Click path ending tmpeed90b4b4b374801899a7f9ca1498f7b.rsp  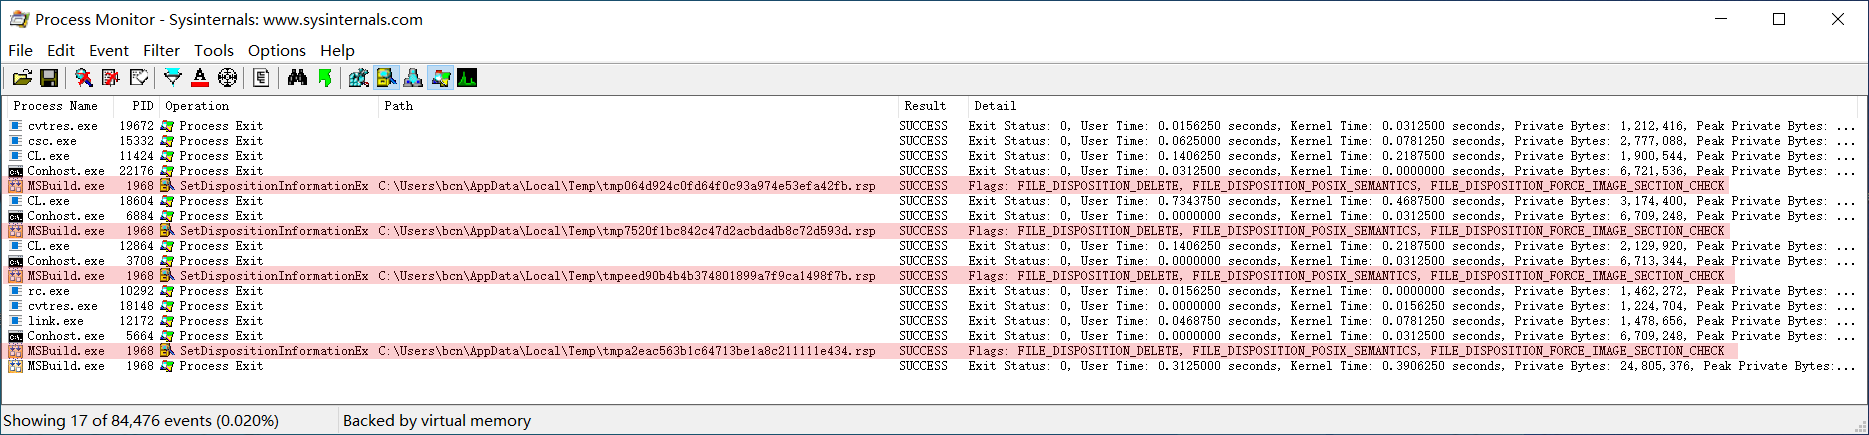point(627,276)
